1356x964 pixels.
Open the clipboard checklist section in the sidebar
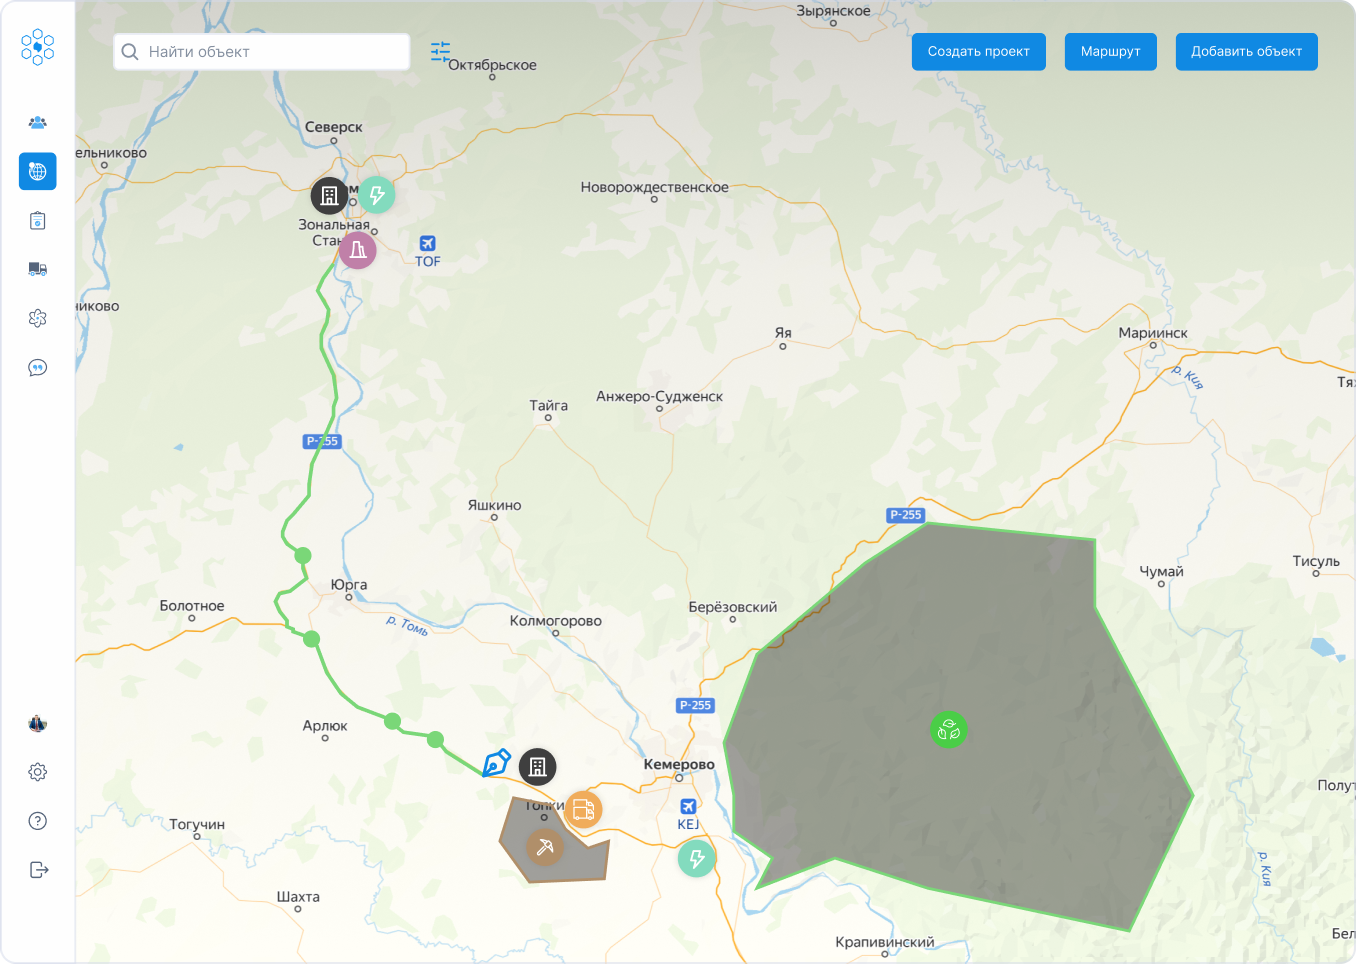click(x=37, y=220)
